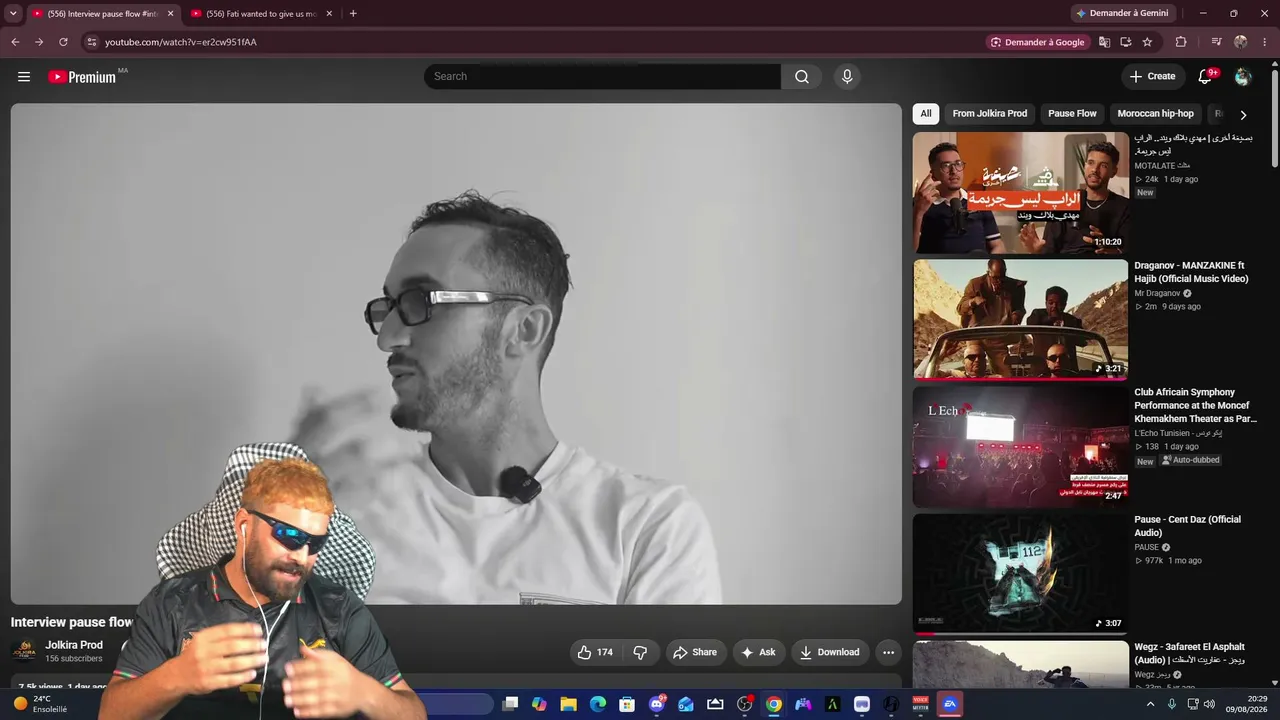Screen dimensions: 1280x720
Task: Show more filter chips with right chevron
Action: point(1243,115)
